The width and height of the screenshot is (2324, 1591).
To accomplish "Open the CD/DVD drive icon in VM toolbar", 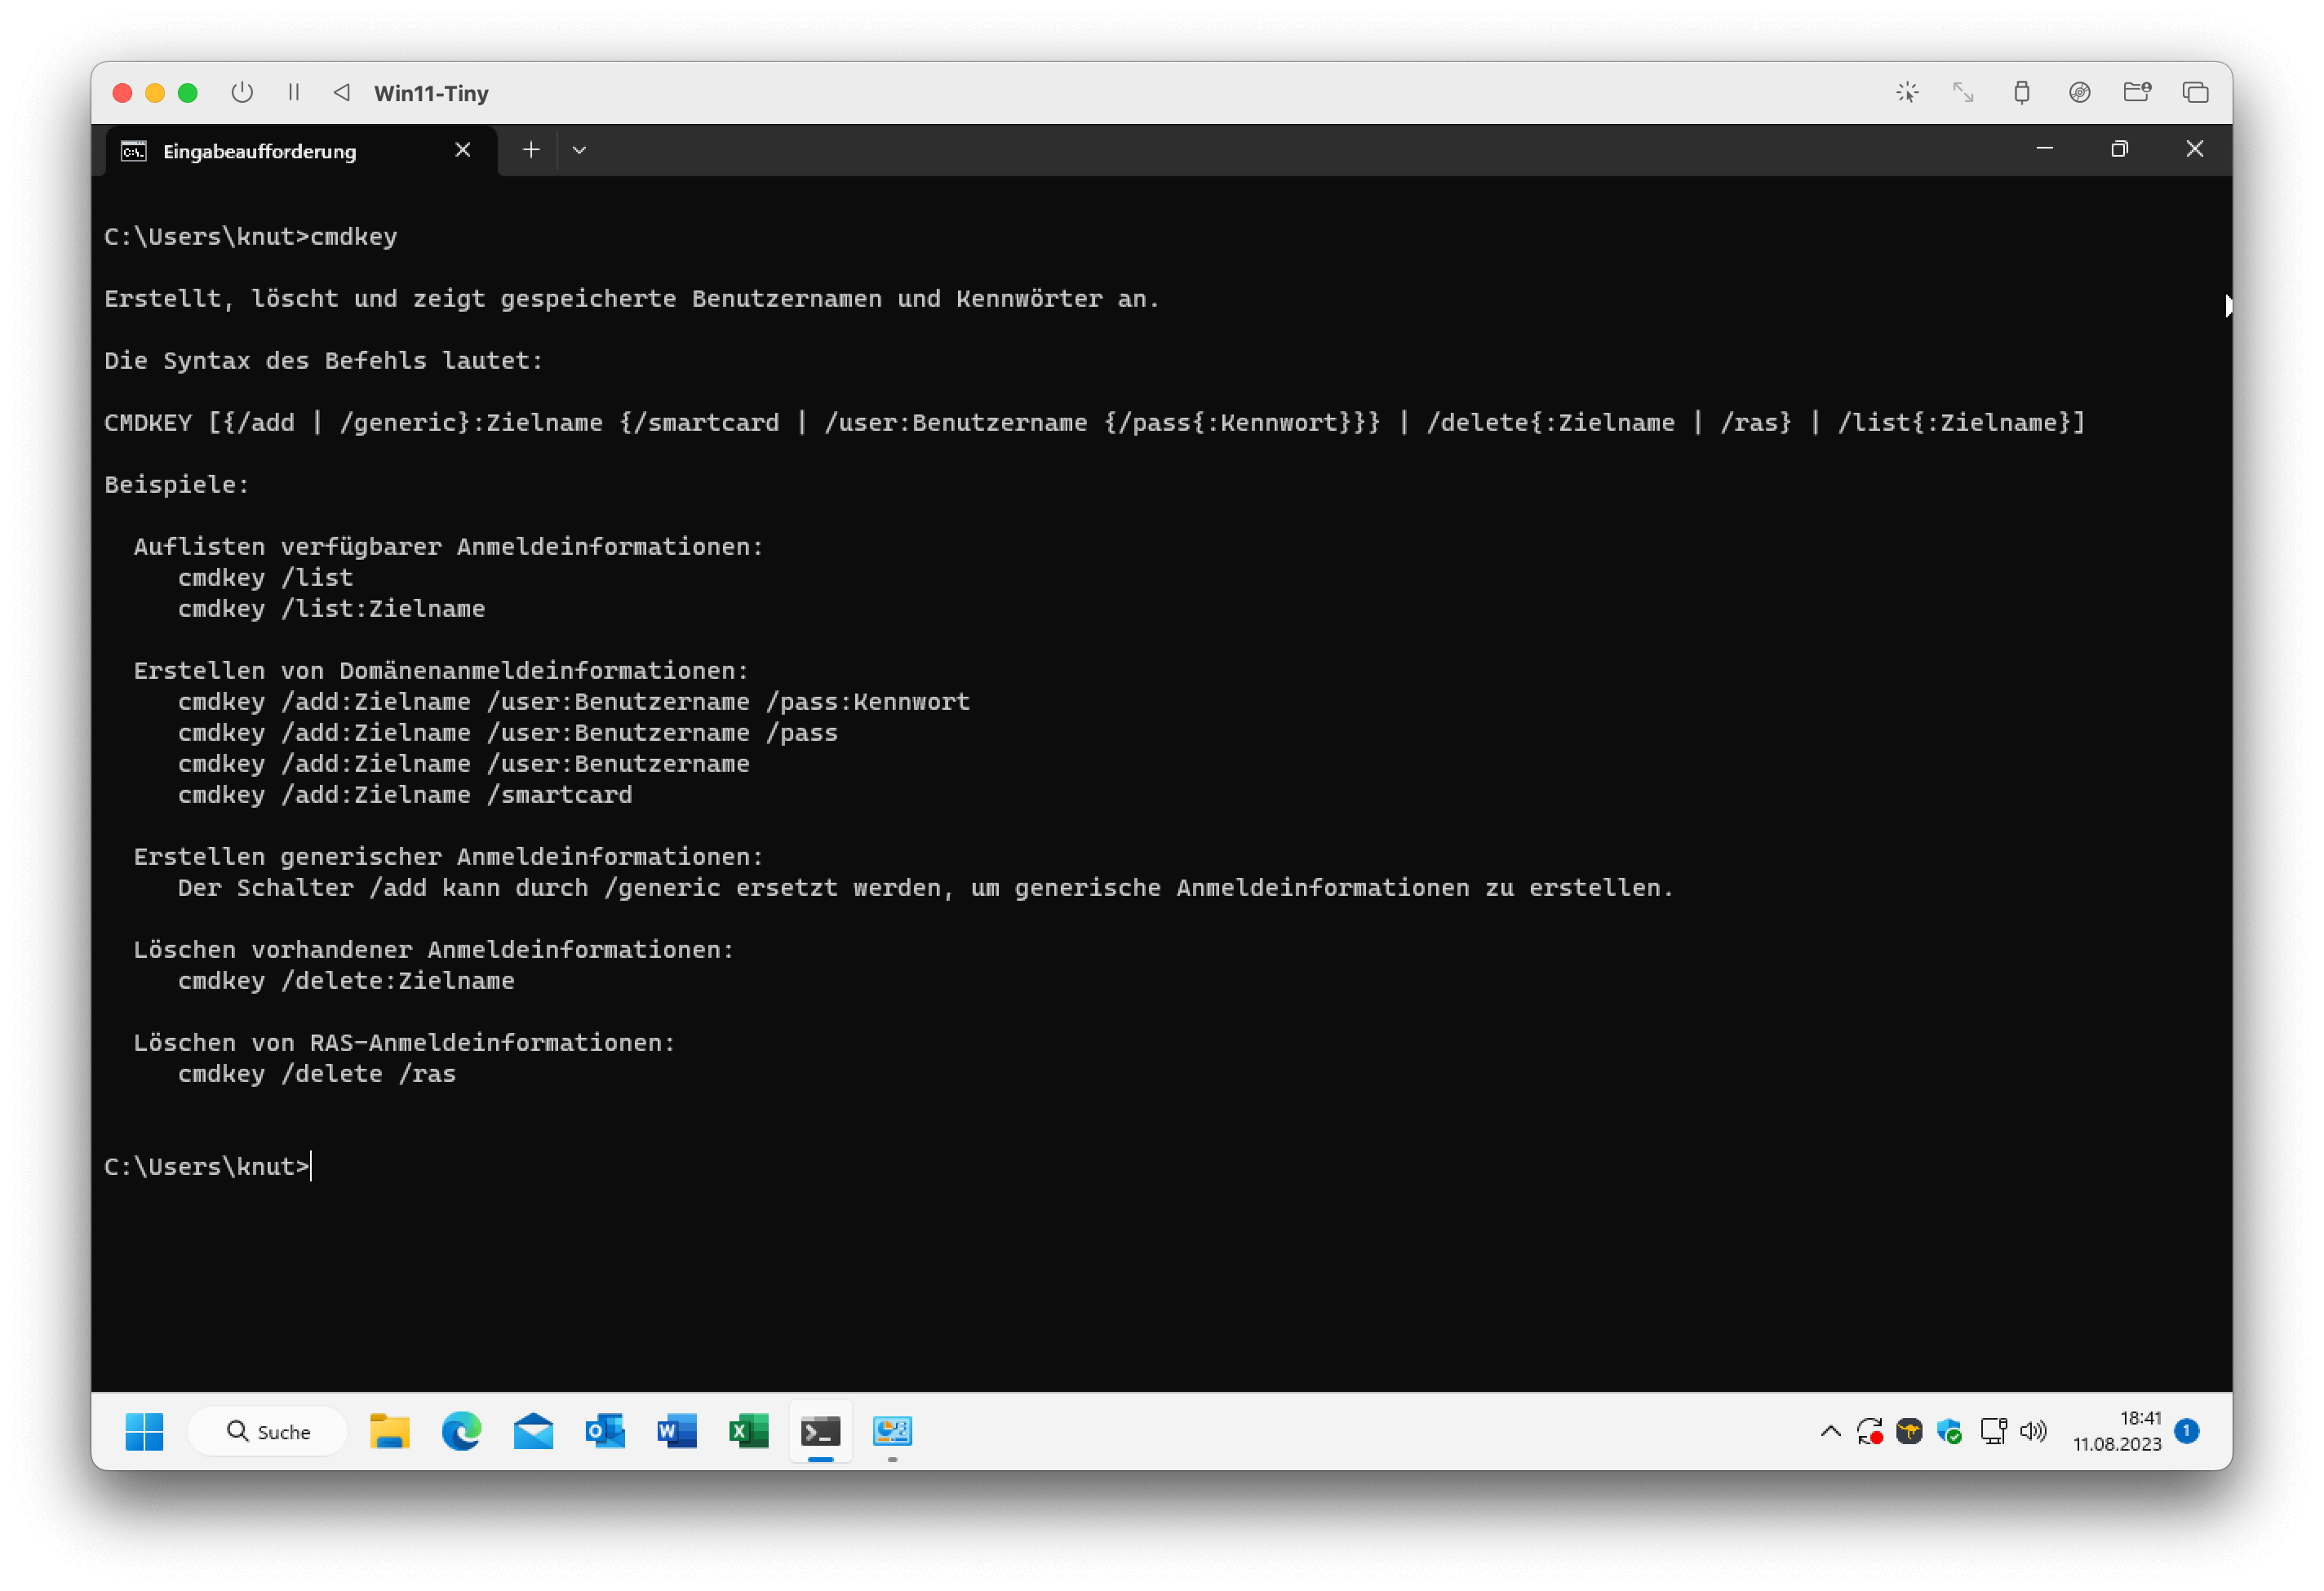I will [2079, 93].
